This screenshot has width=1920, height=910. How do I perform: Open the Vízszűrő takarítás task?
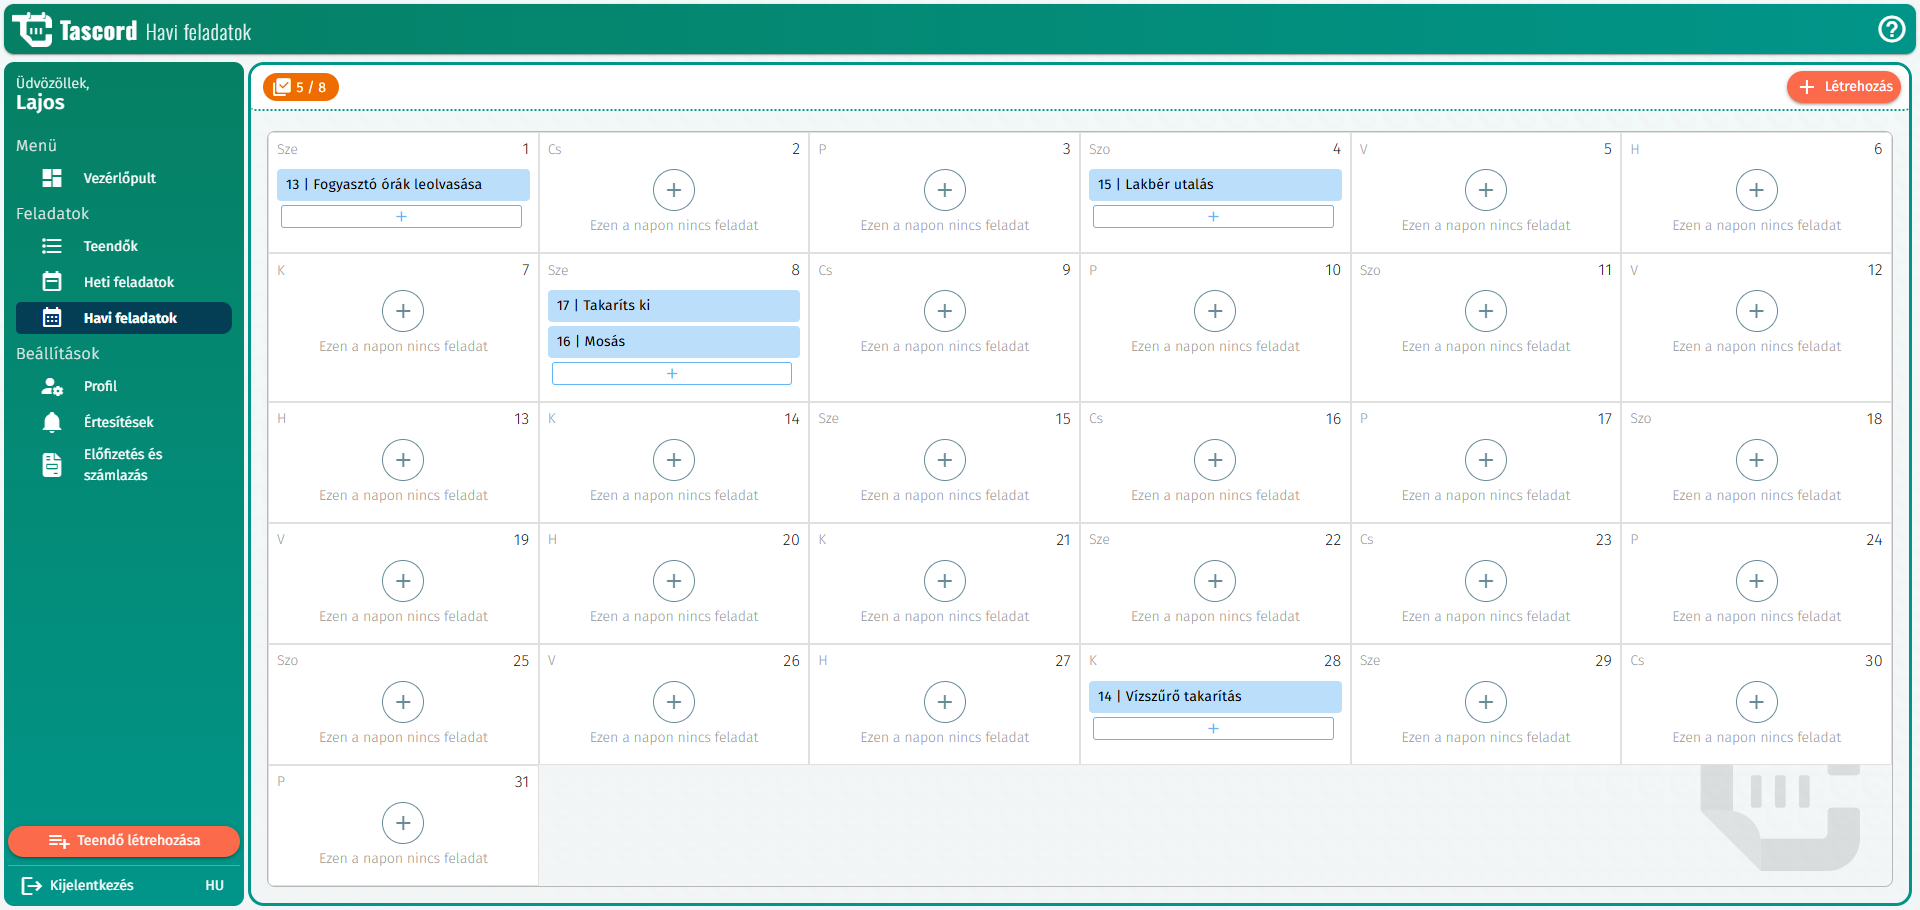point(1214,696)
